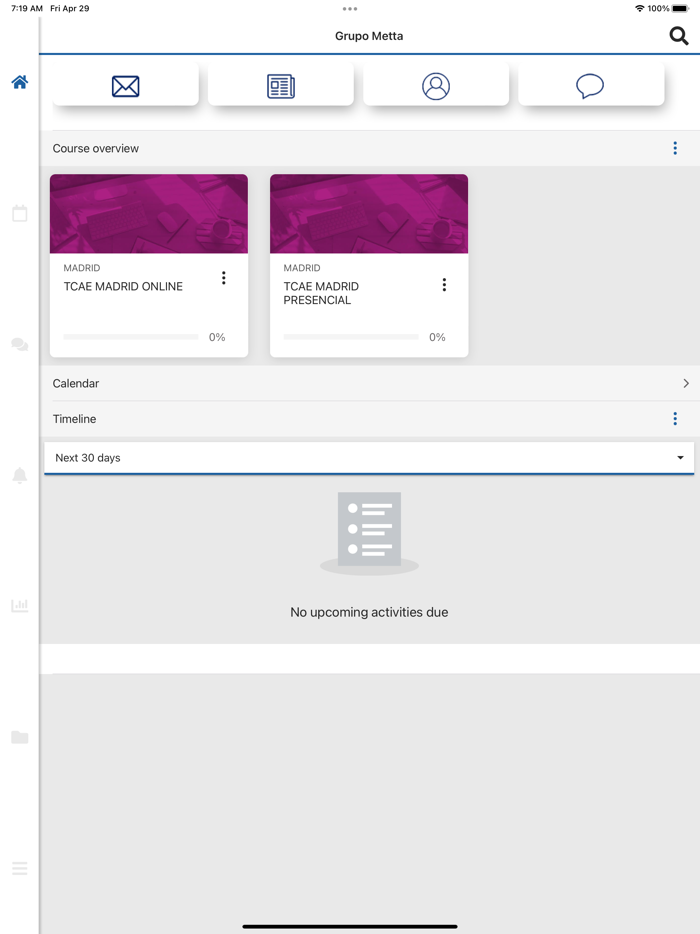This screenshot has height=934, width=700.
Task: Go to Home in the sidebar
Action: click(x=20, y=82)
